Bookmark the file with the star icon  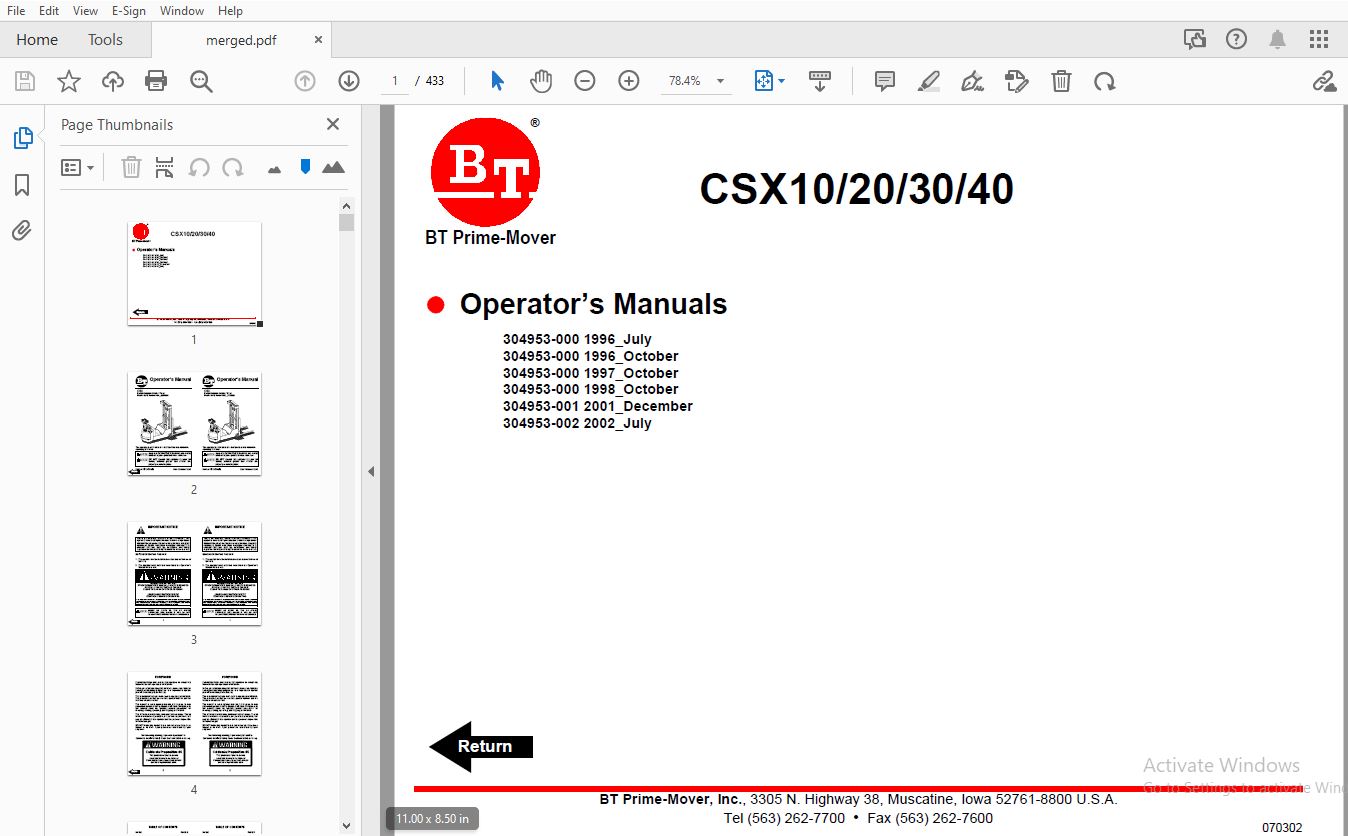[69, 81]
